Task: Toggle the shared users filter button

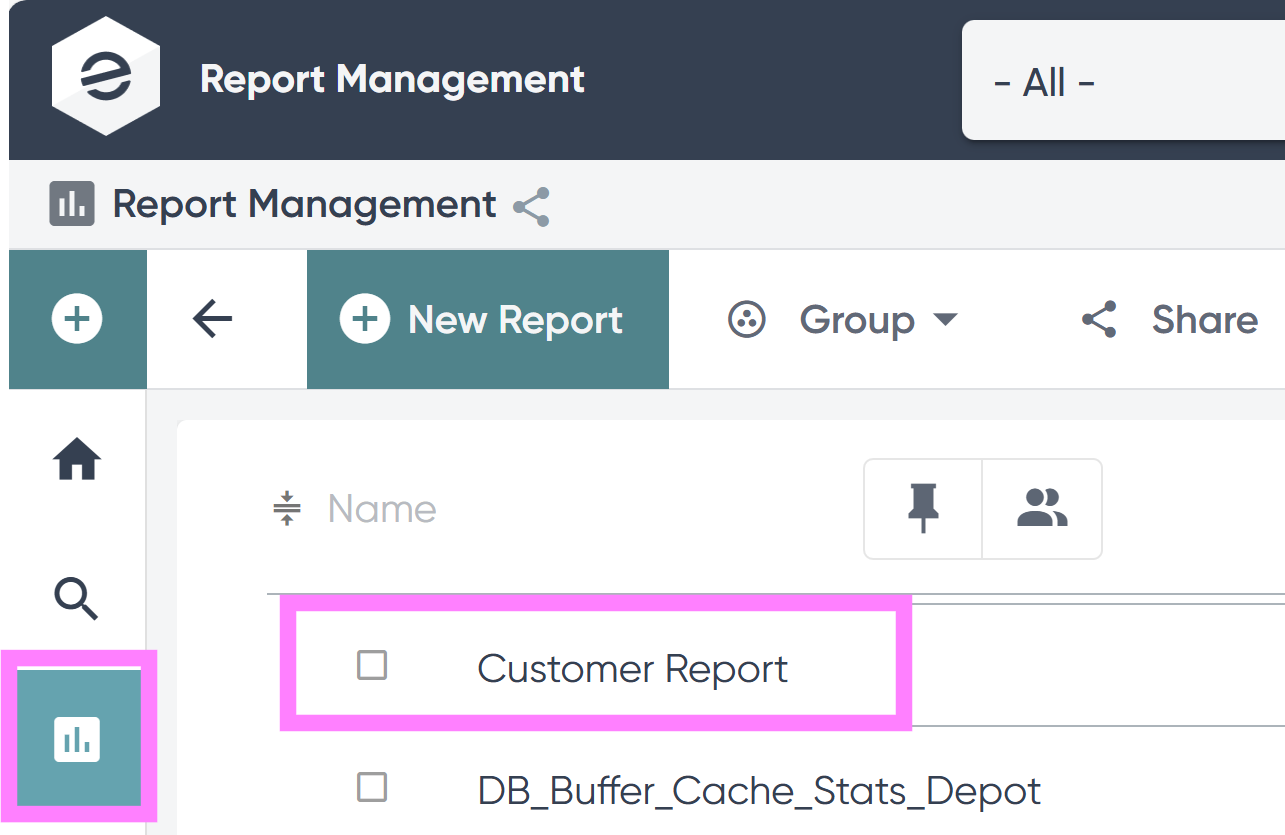Action: [x=1042, y=508]
